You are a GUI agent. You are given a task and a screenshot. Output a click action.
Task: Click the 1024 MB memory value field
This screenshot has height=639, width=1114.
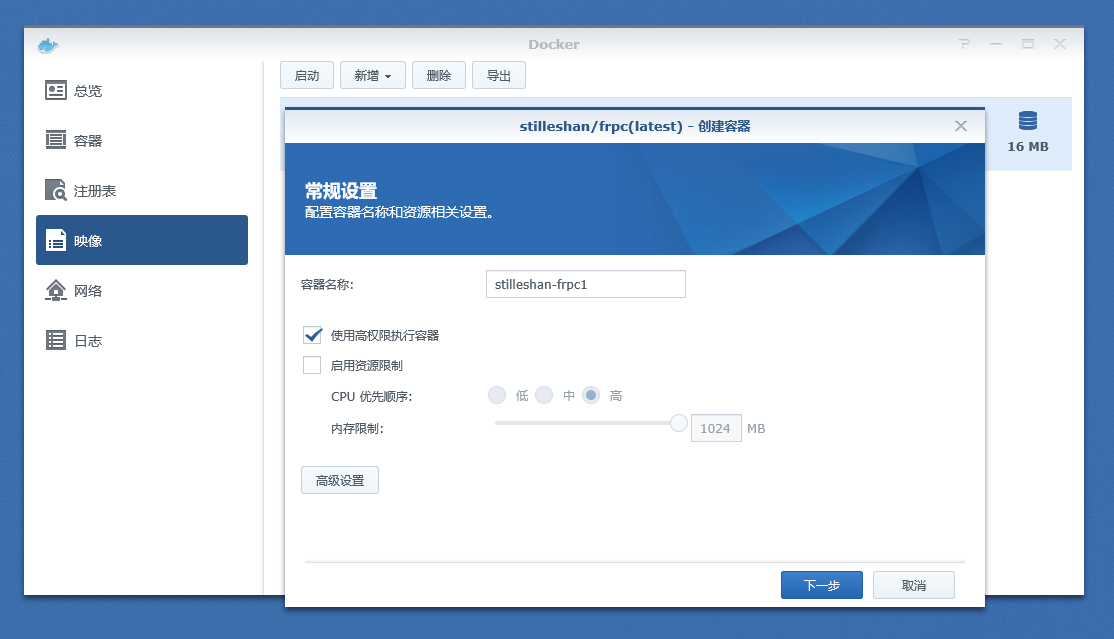716,428
